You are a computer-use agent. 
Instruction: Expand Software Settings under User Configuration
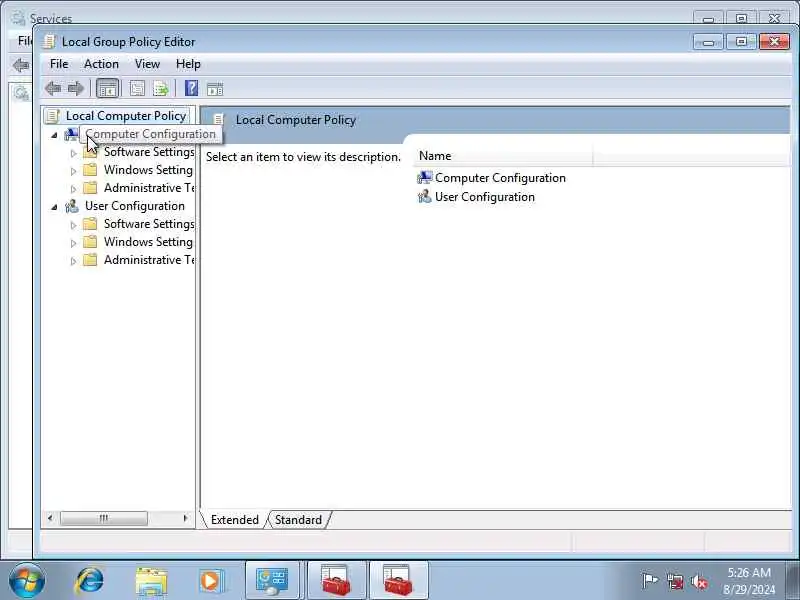(x=73, y=225)
